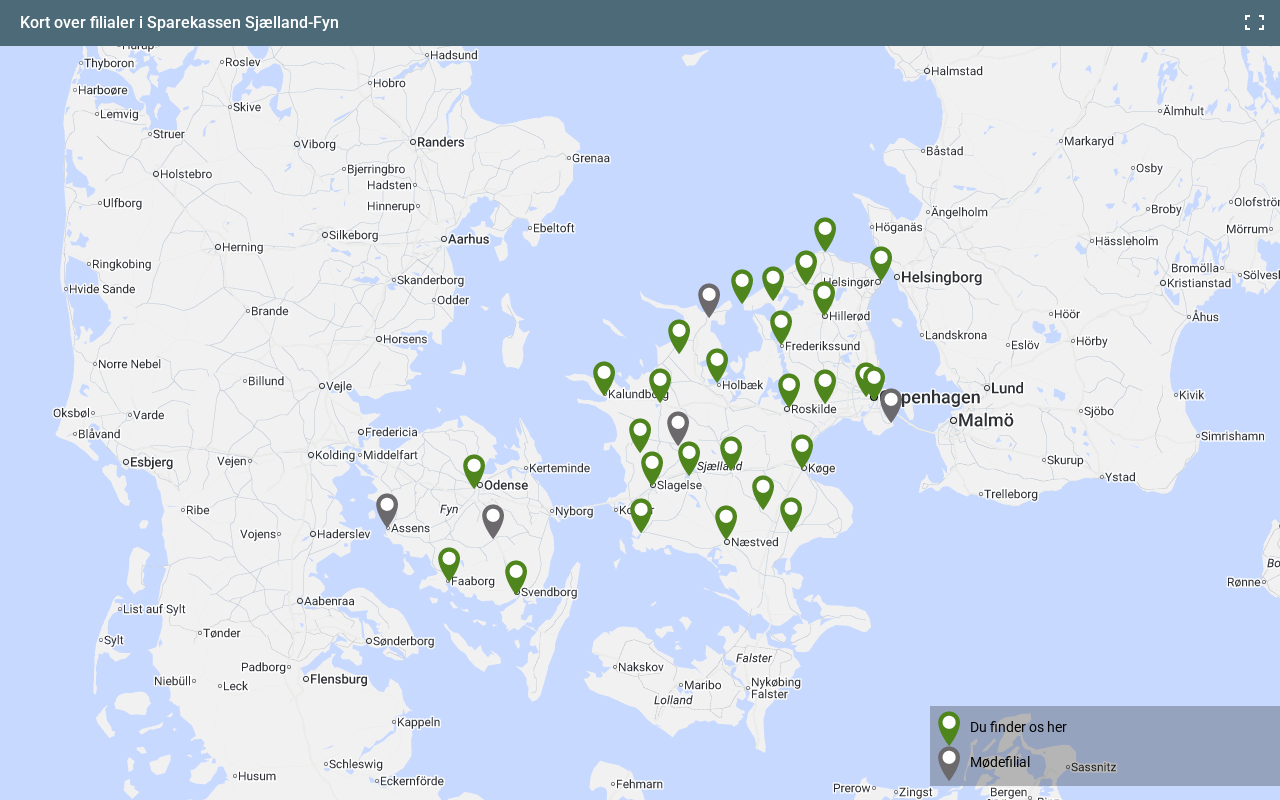This screenshot has height=800, width=1280.
Task: Click the gray pin at Copenhagen
Action: coord(891,403)
